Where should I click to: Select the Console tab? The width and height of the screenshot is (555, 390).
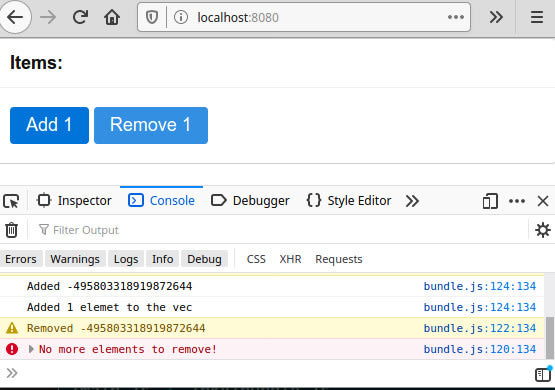(161, 201)
